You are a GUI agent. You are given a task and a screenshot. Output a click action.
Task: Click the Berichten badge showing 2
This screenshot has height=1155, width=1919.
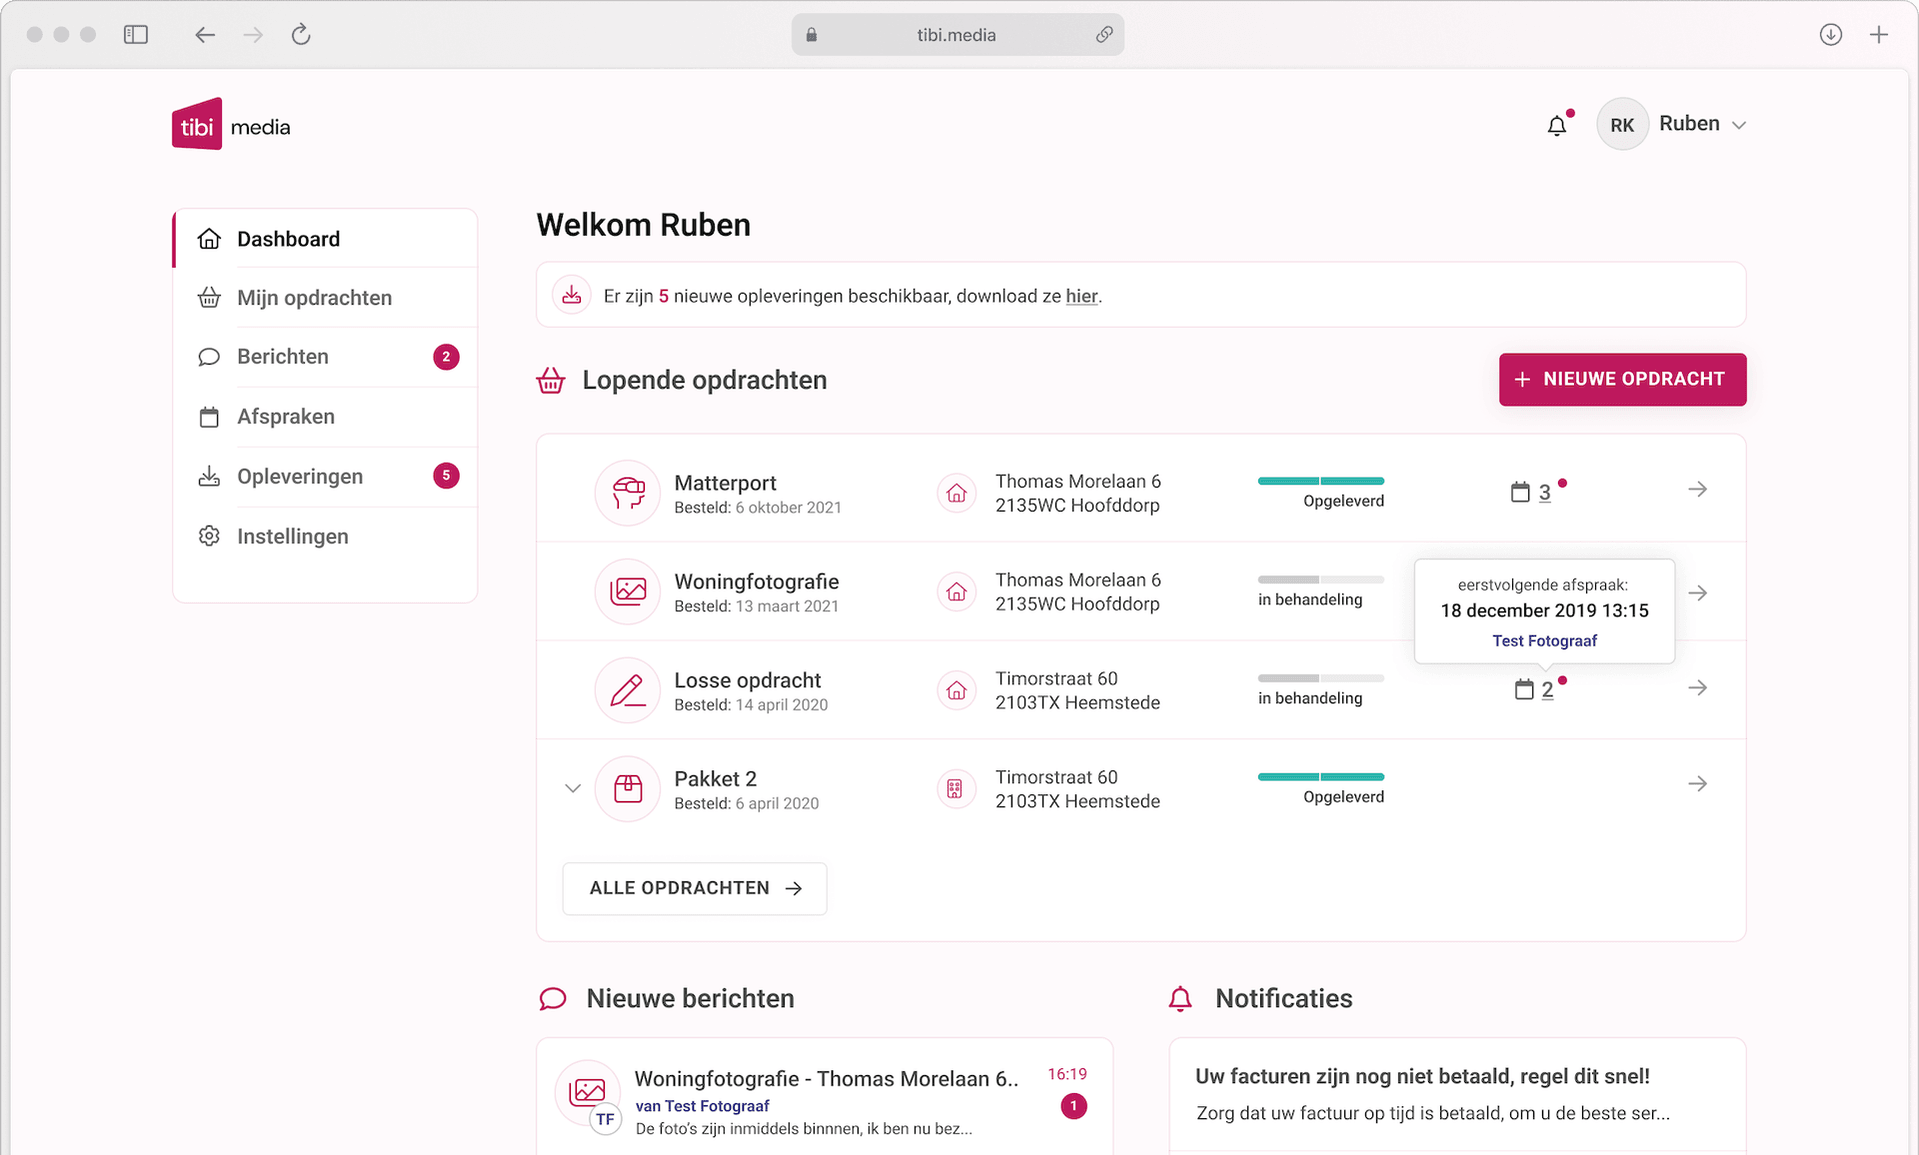pos(446,357)
